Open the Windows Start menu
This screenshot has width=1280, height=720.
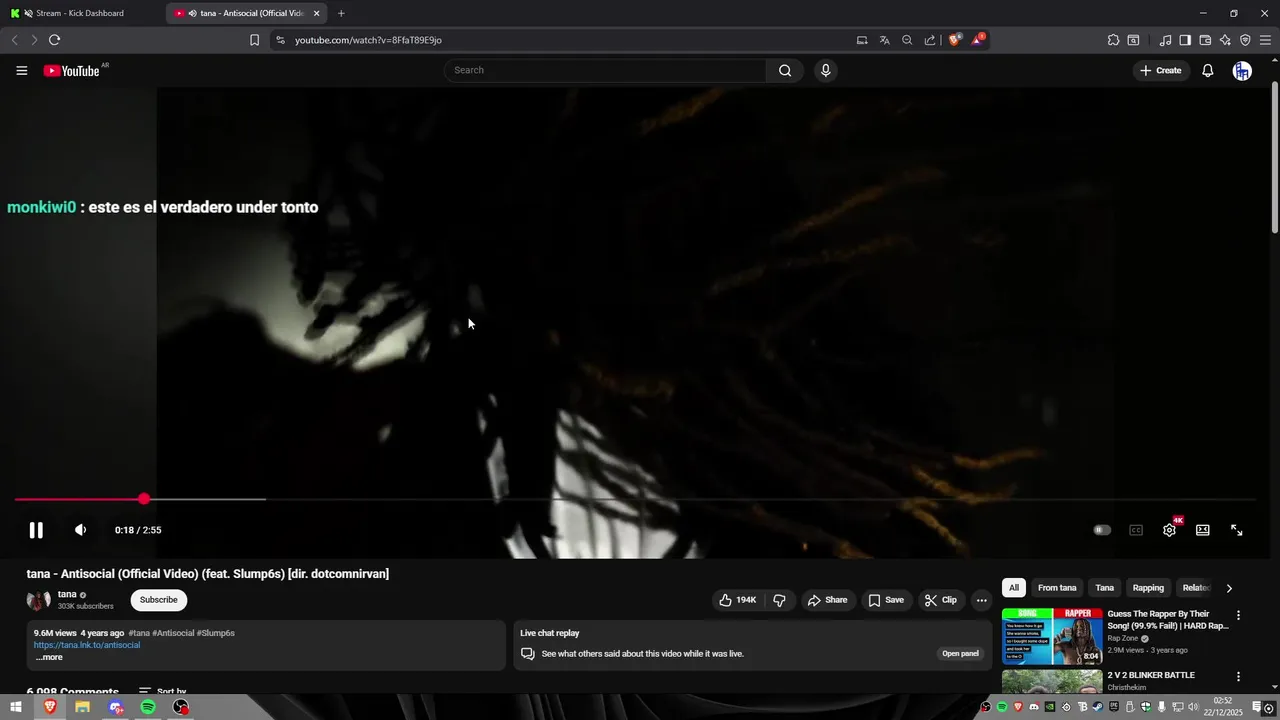tap(16, 707)
